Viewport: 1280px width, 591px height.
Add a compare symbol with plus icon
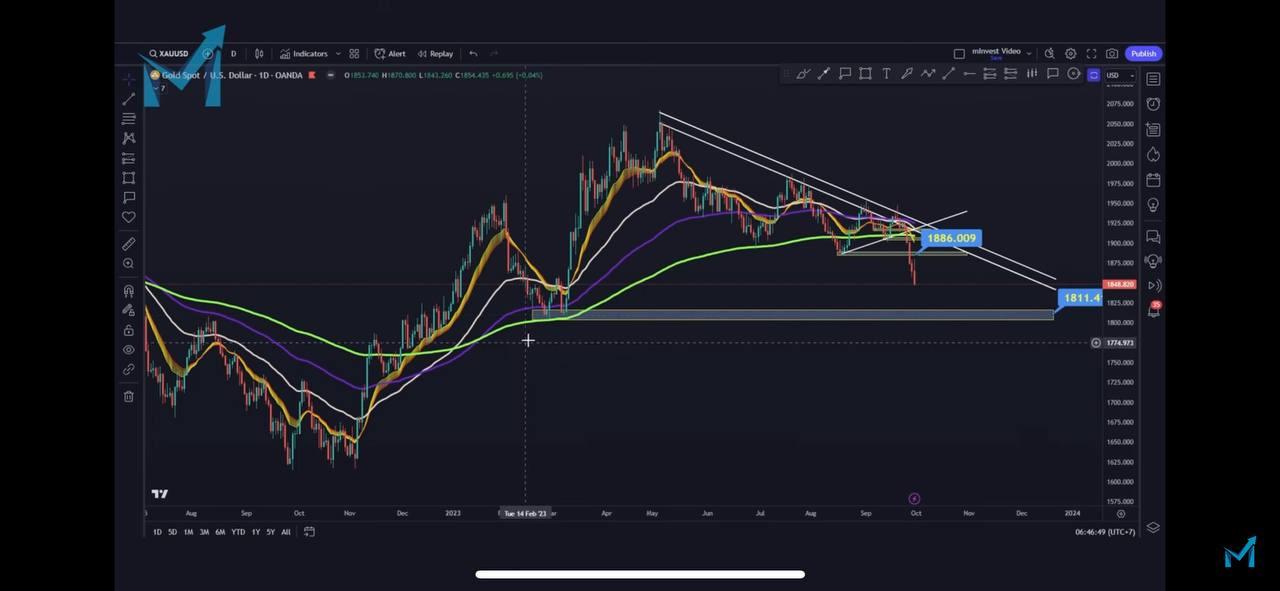tap(208, 54)
